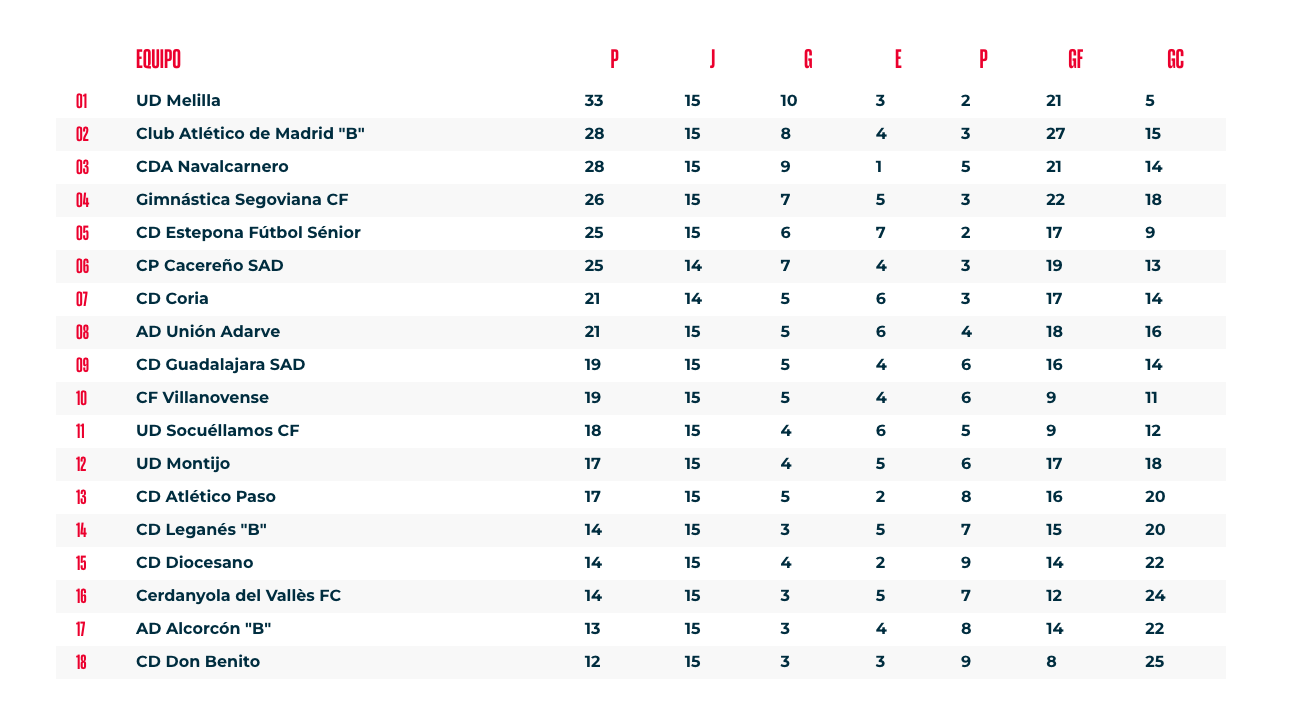The width and height of the screenshot is (1299, 711).
Task: Open UD Socuéllamos CF entry
Action: [218, 431]
